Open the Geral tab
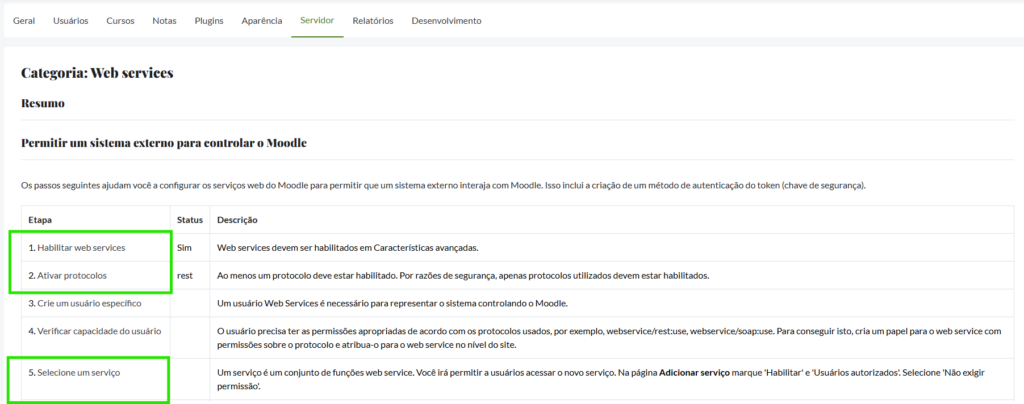Viewport: 1024px width, 404px height. point(24,20)
